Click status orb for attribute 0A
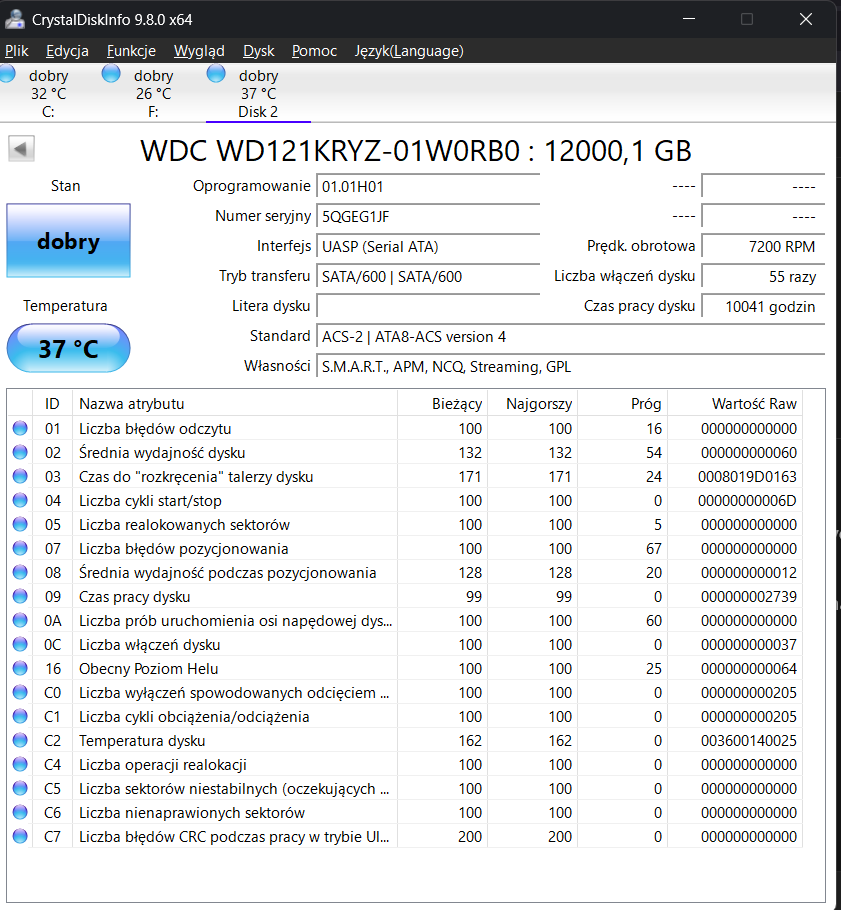Screen dimensions: 841x910 [x=20, y=620]
